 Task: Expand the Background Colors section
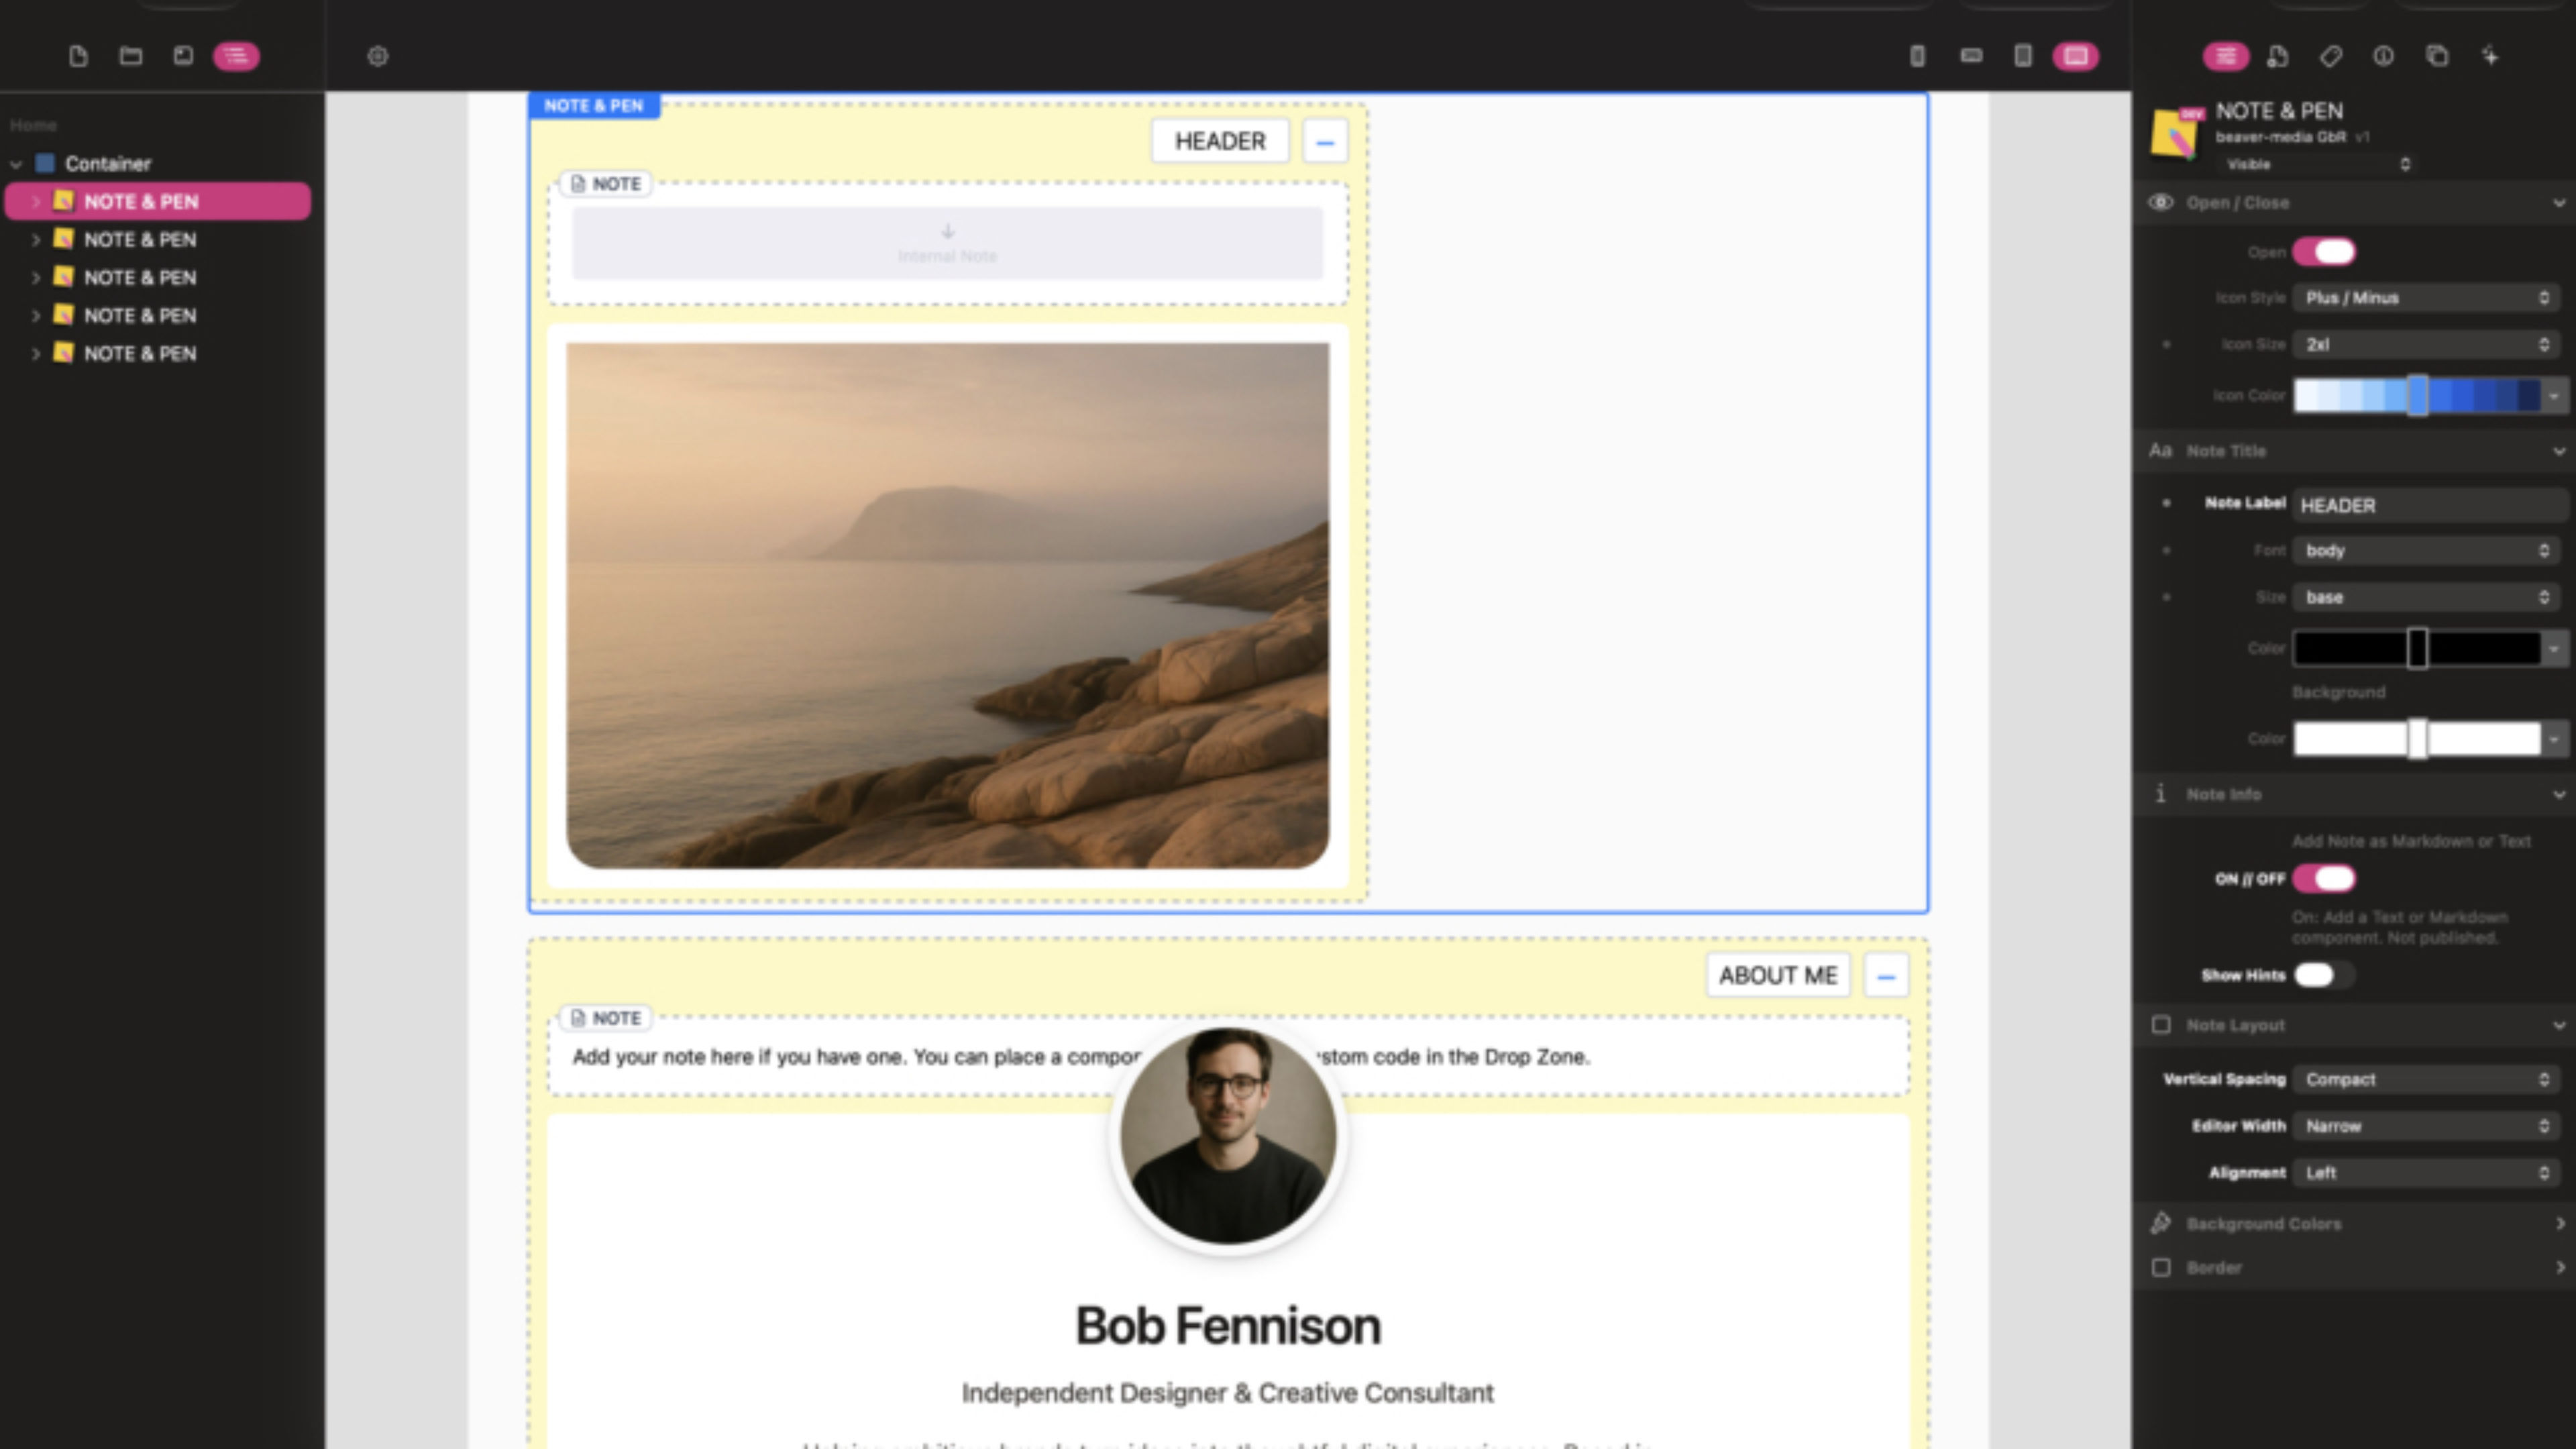click(2354, 1224)
